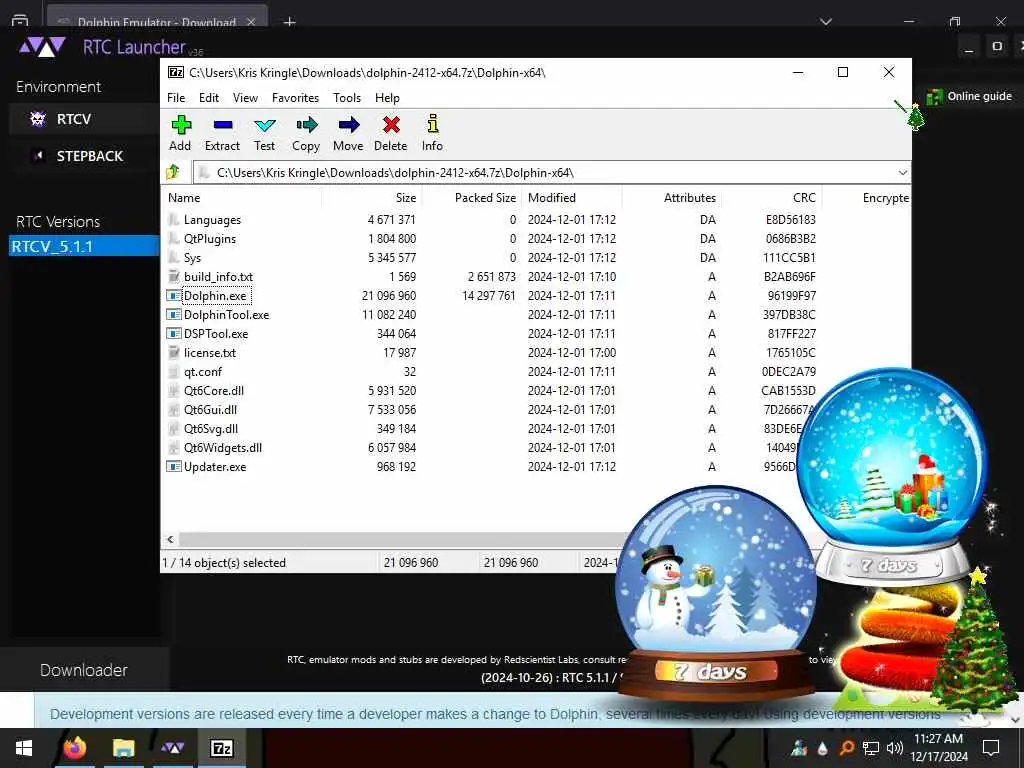Screen dimensions: 1024x768
Task: Select the license.txt file name
Action: (x=210, y=353)
